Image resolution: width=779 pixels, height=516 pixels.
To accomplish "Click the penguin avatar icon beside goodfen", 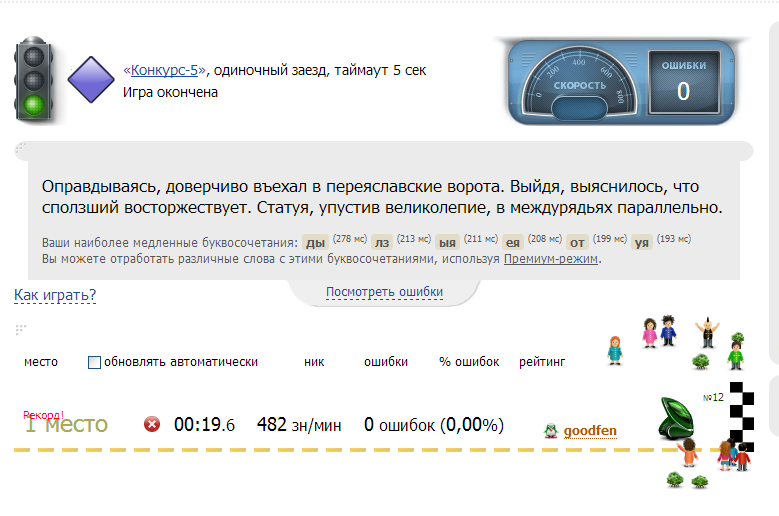I will (x=551, y=431).
